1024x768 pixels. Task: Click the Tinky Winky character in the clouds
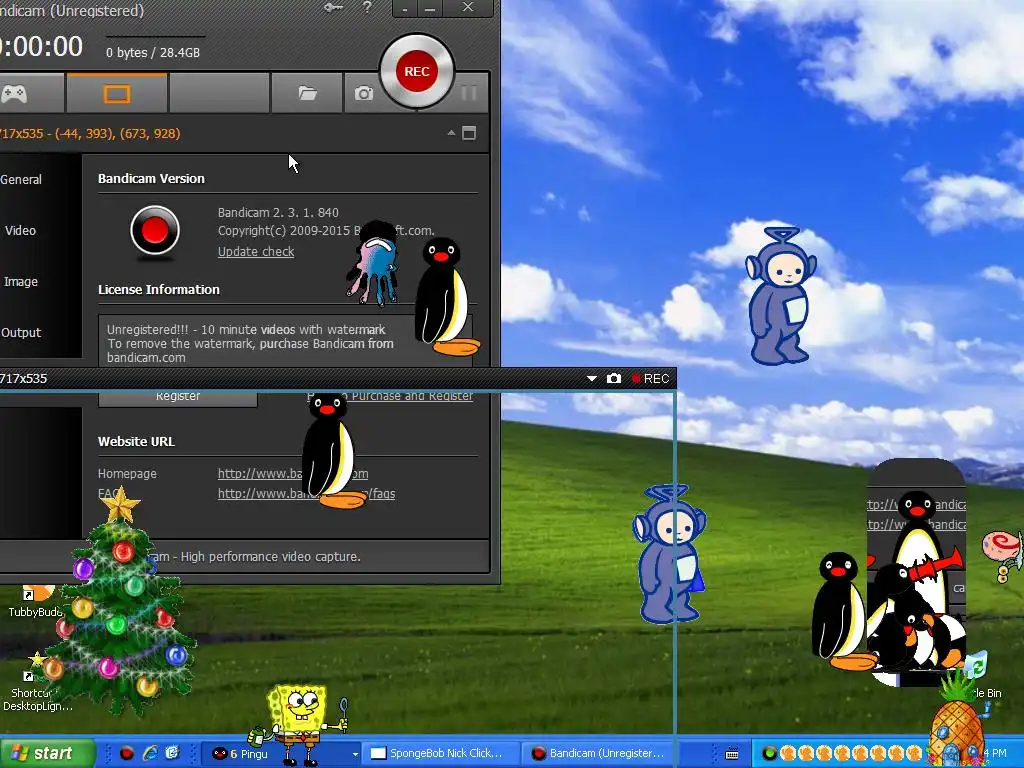click(x=781, y=296)
